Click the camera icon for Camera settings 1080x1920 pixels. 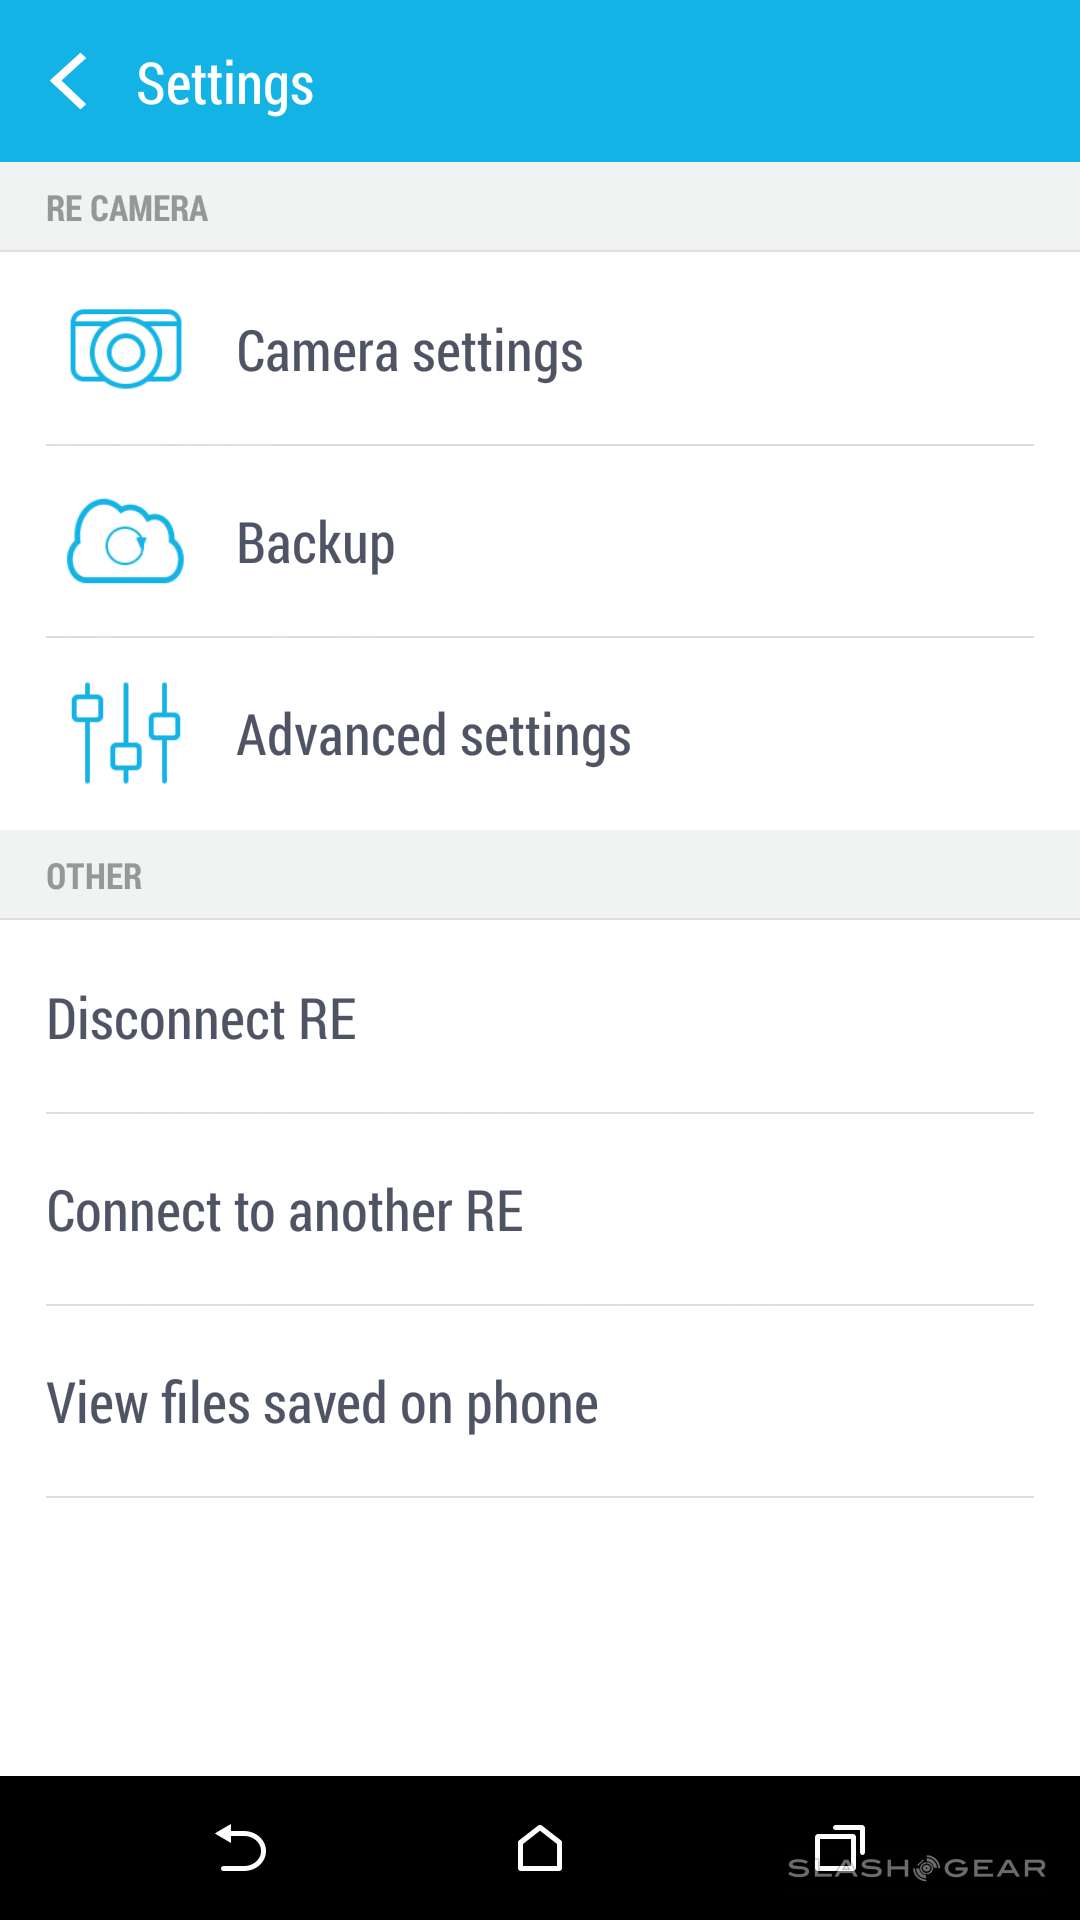point(126,349)
